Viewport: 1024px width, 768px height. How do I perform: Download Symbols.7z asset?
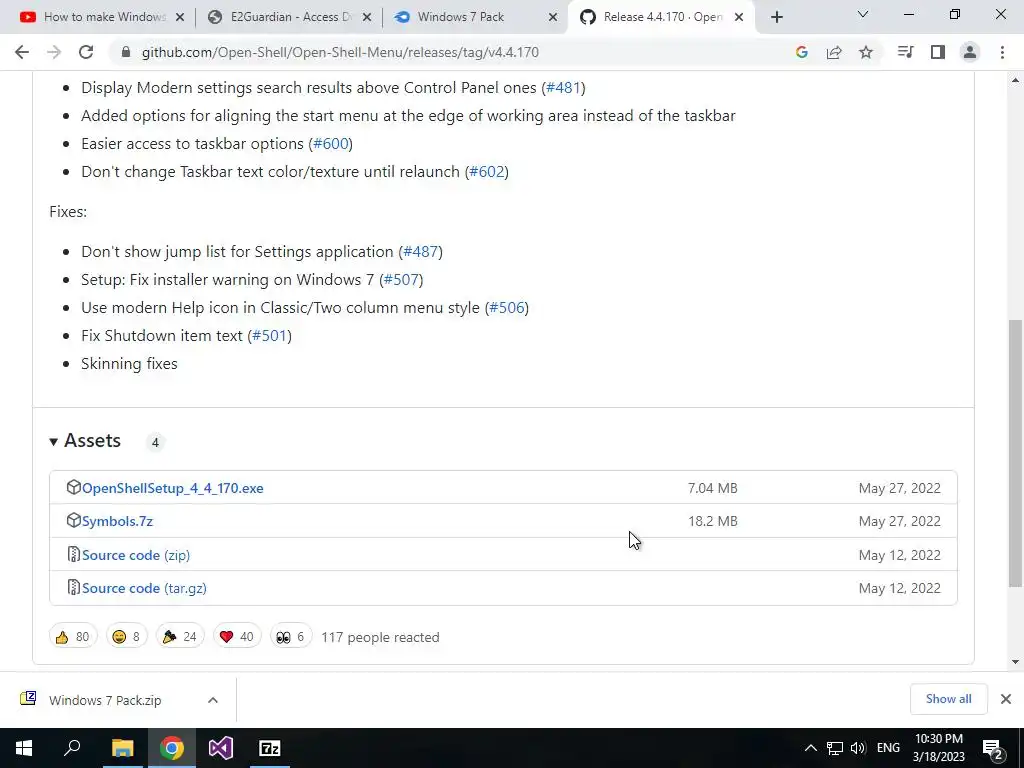[118, 521]
